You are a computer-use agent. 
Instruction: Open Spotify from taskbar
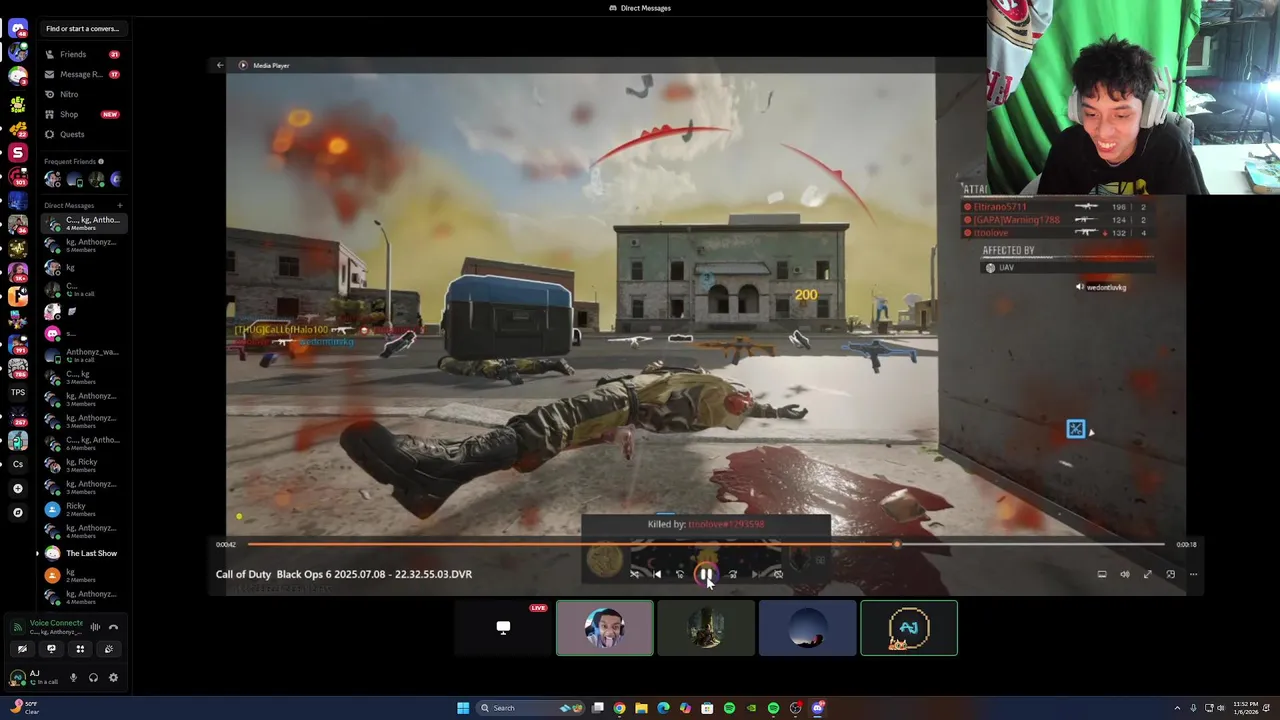coord(729,708)
